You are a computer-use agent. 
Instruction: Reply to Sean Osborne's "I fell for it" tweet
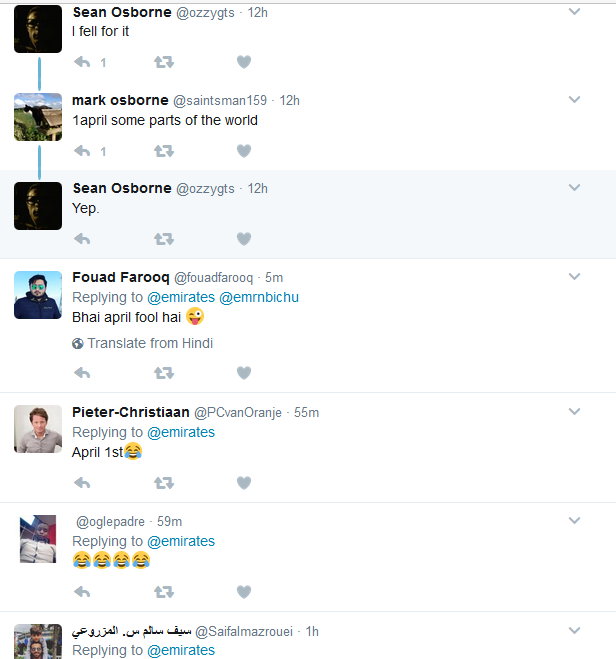pyautogui.click(x=82, y=63)
